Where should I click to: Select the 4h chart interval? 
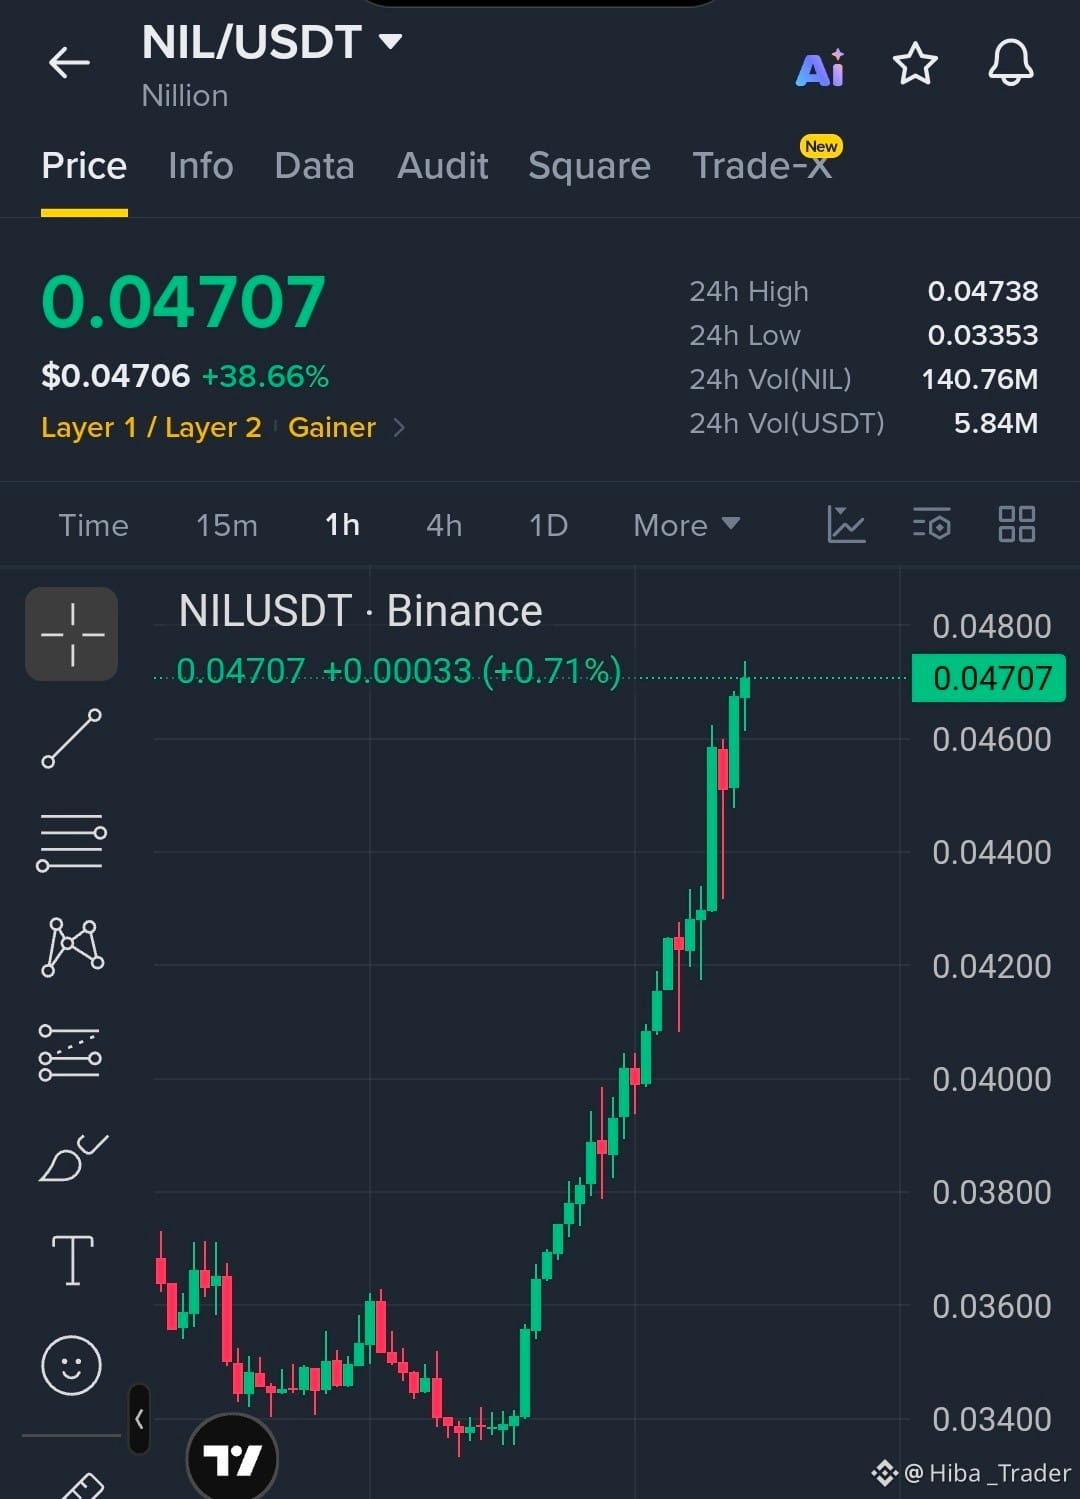444,525
